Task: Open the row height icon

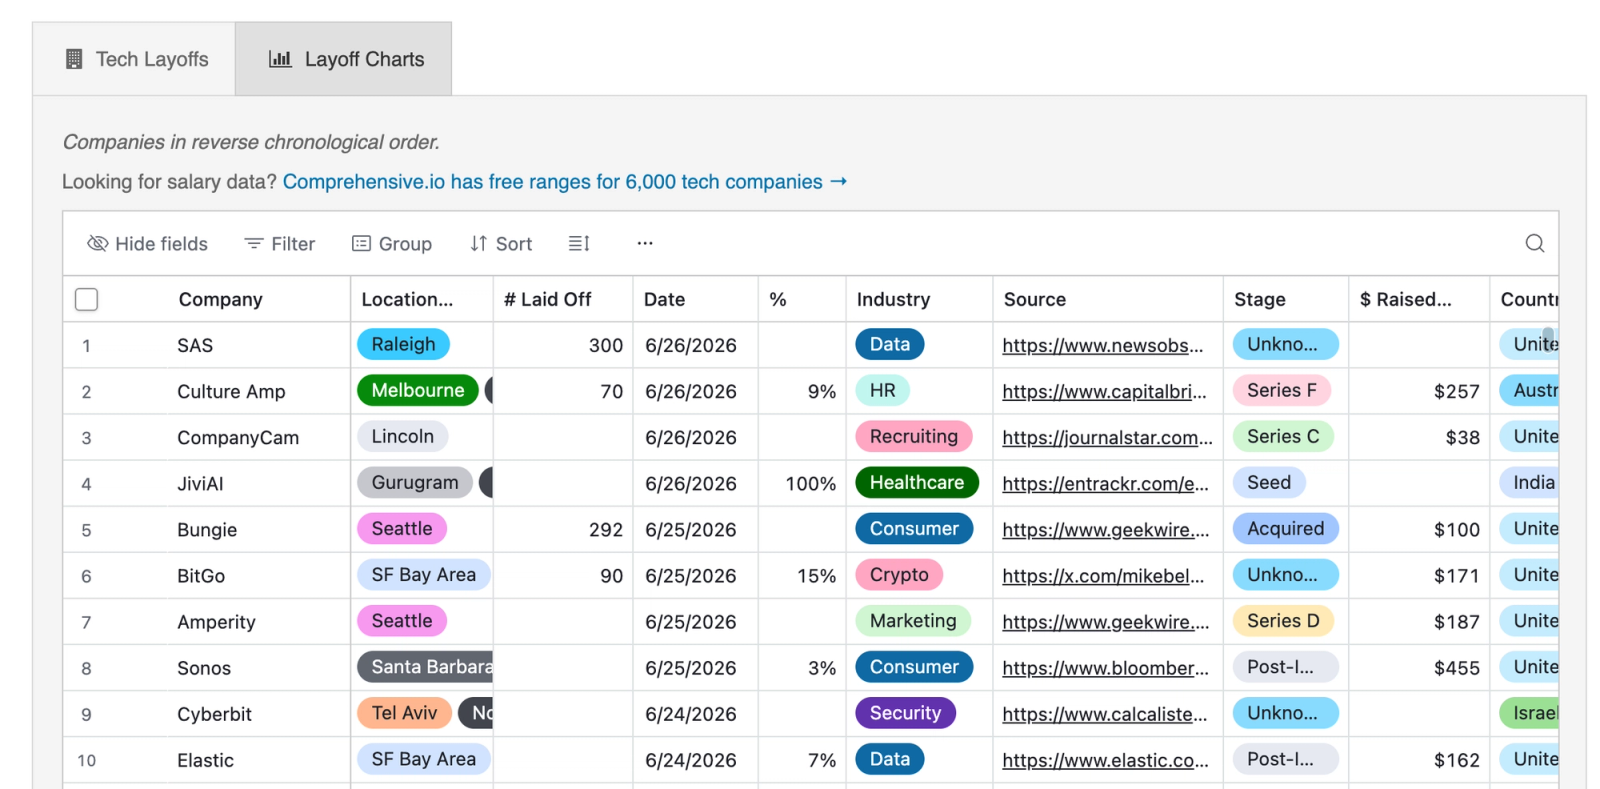Action: [x=579, y=243]
